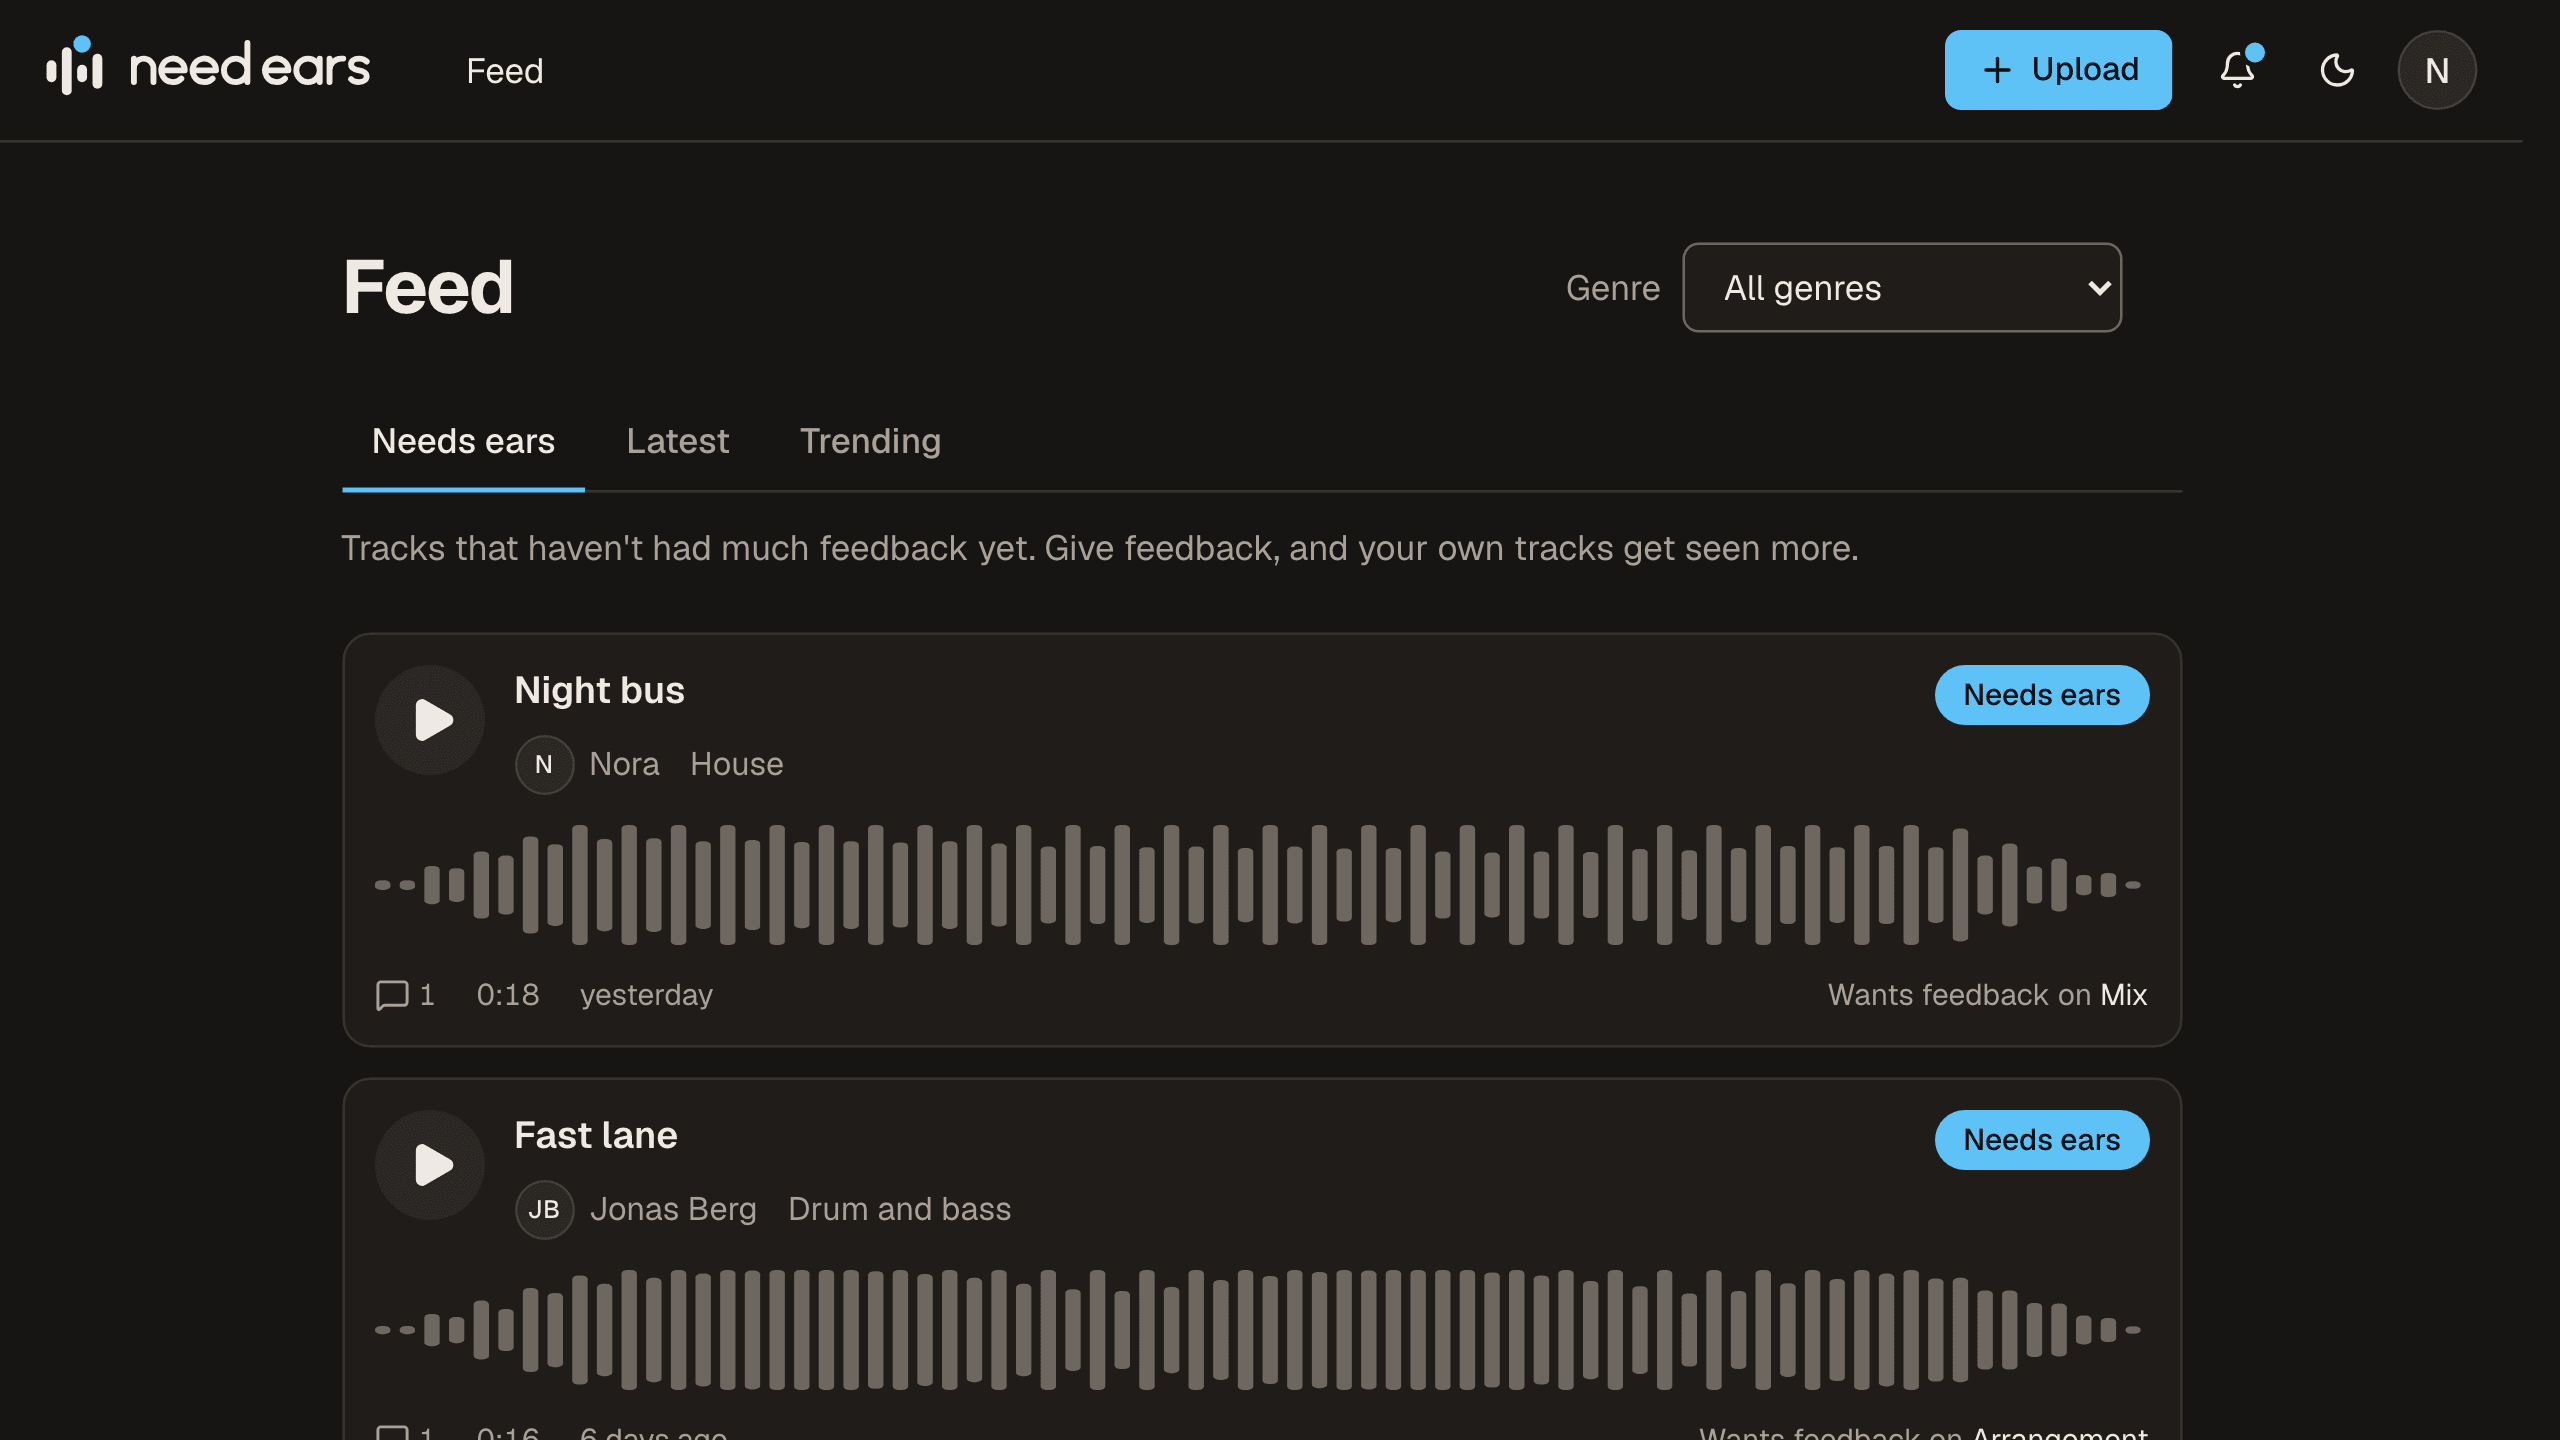Open the Night bus track title

click(599, 691)
